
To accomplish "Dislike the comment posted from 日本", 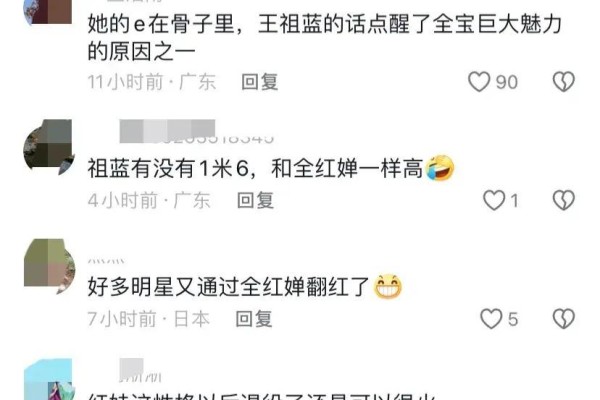I will pos(564,319).
